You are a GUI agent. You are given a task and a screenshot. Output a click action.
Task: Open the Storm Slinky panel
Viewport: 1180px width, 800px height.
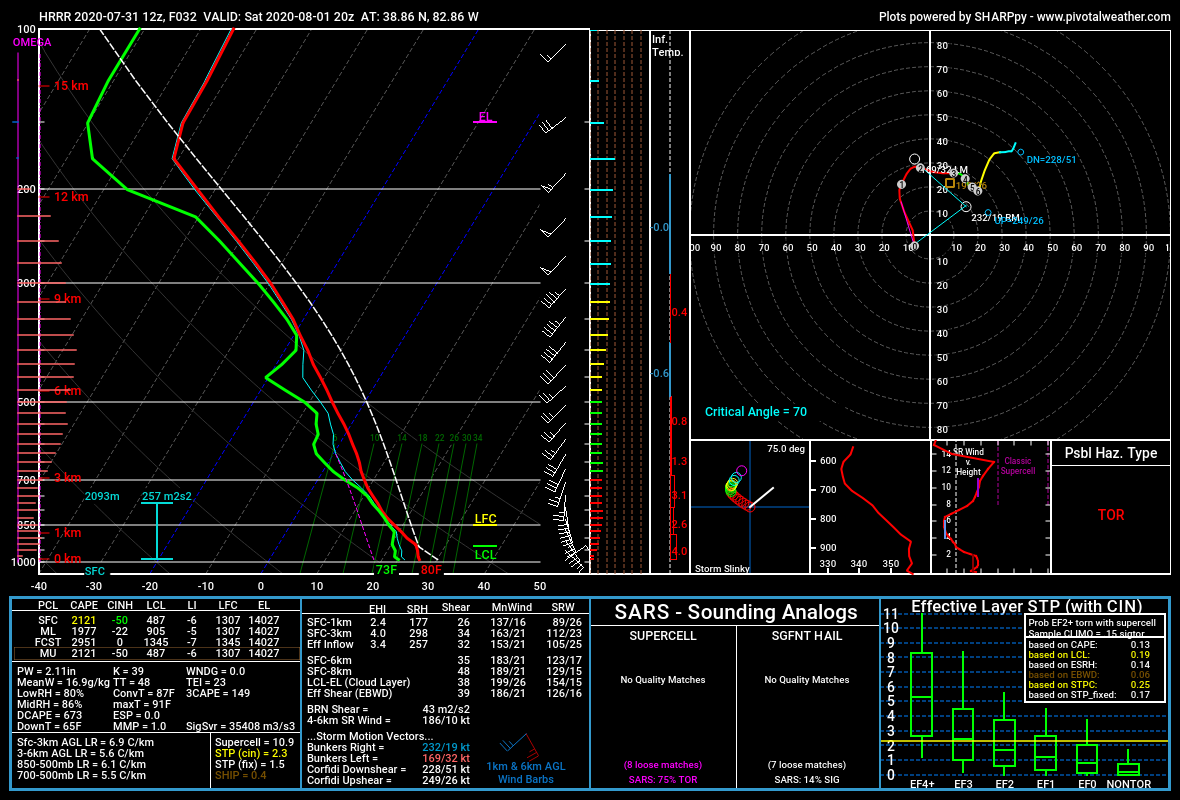tap(748, 505)
